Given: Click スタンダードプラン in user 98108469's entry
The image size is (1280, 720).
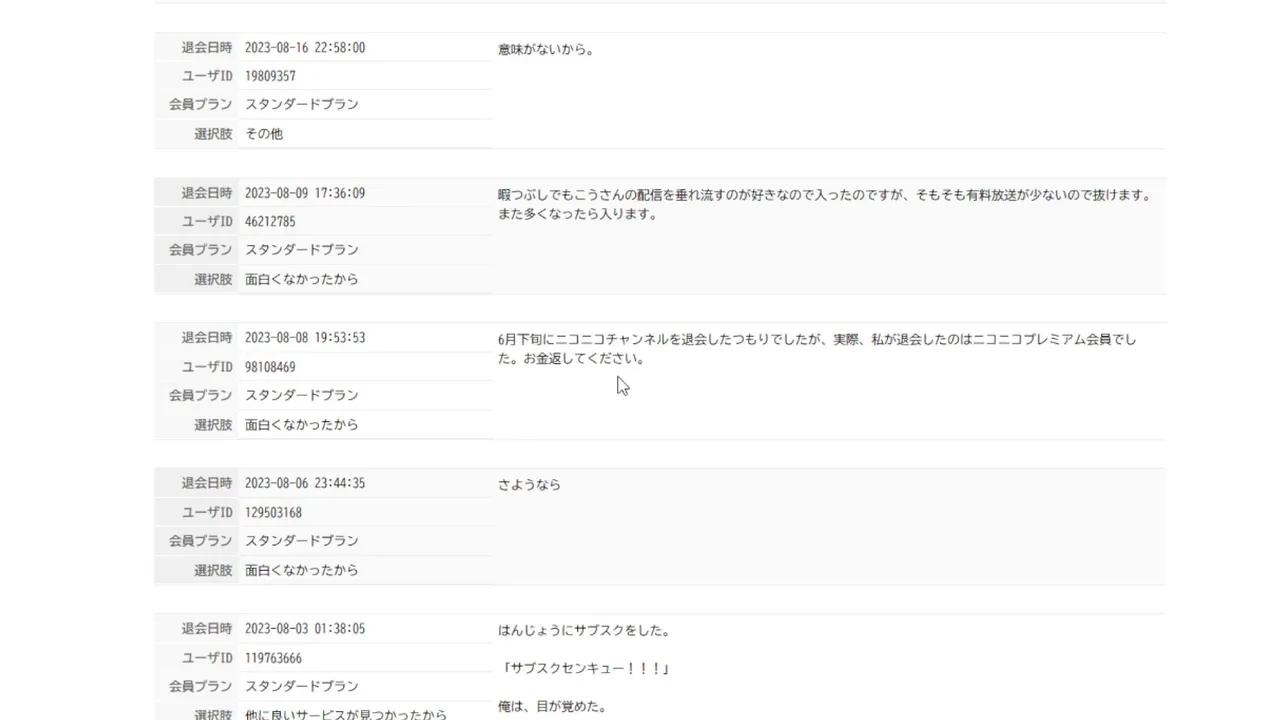Looking at the screenshot, I should [302, 395].
